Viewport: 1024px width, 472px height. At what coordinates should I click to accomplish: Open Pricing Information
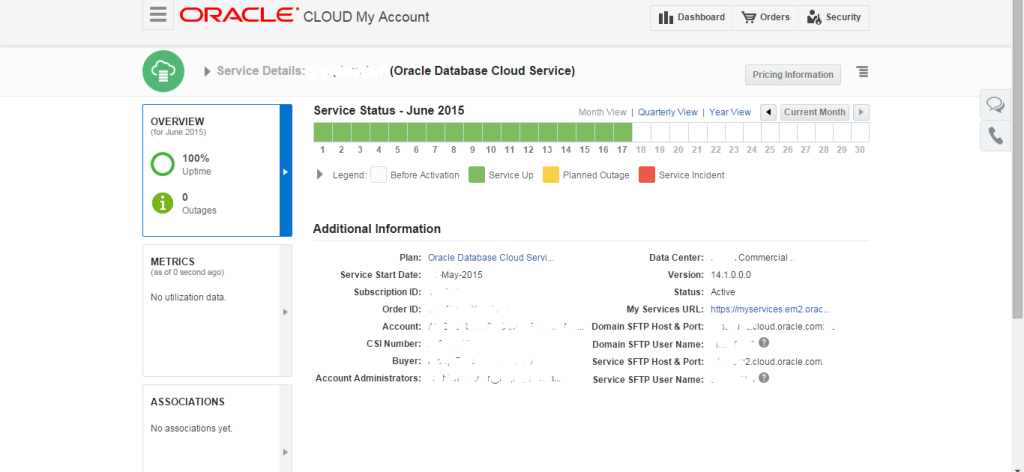click(793, 74)
